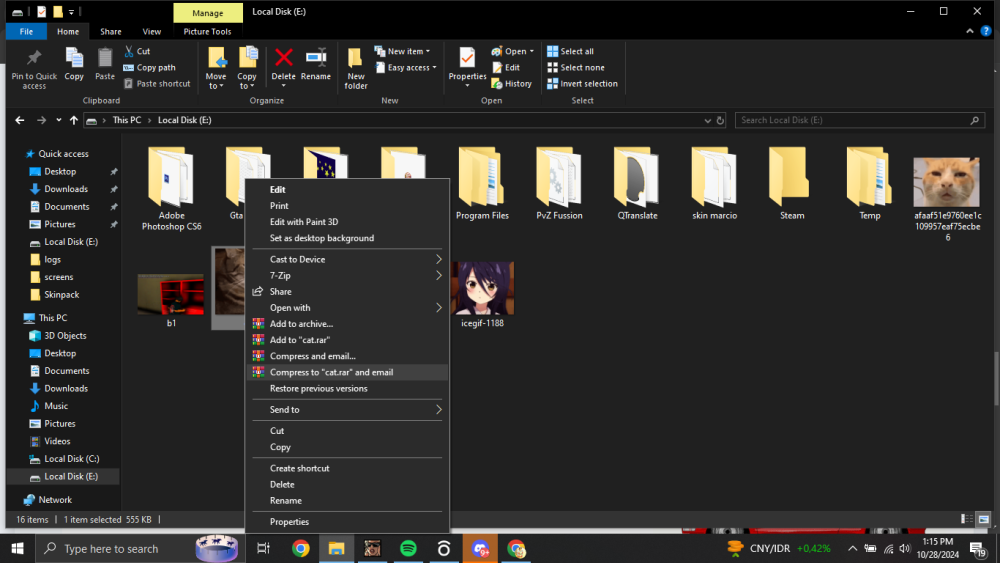The image size is (1000, 563).
Task: Expand the Cast to Device submenu
Action: [x=348, y=260]
